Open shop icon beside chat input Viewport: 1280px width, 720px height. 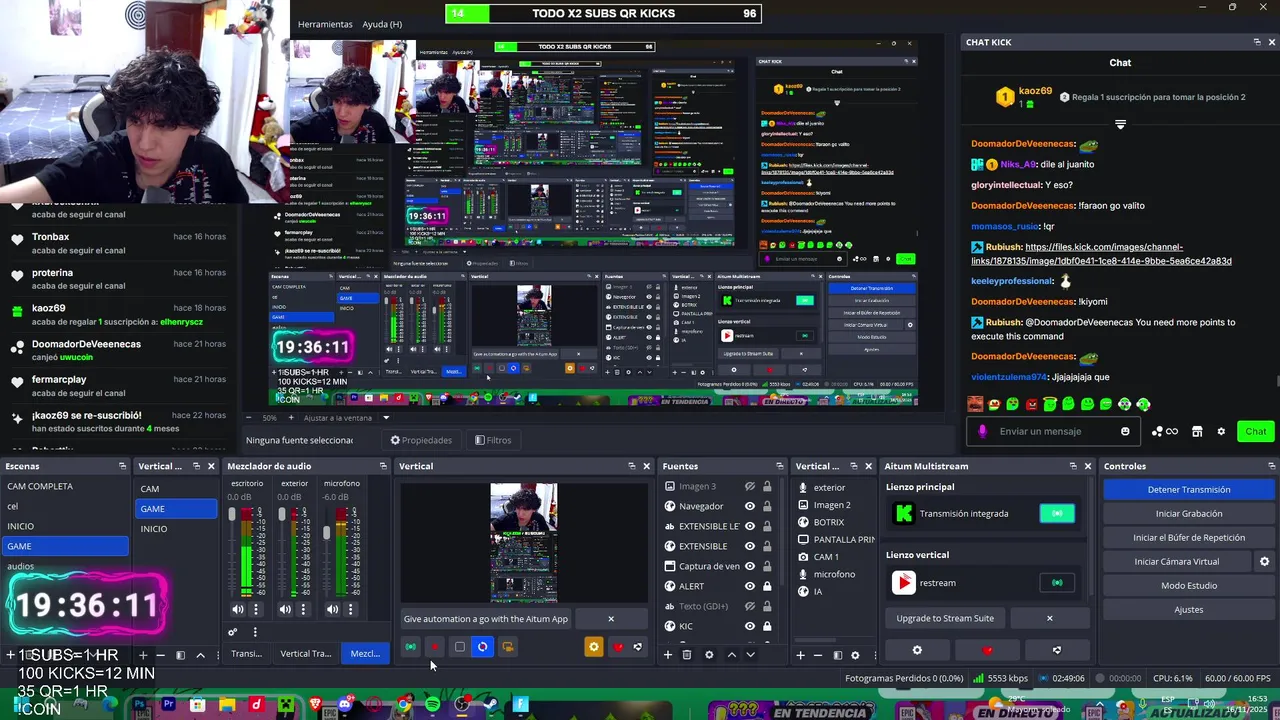1198,431
